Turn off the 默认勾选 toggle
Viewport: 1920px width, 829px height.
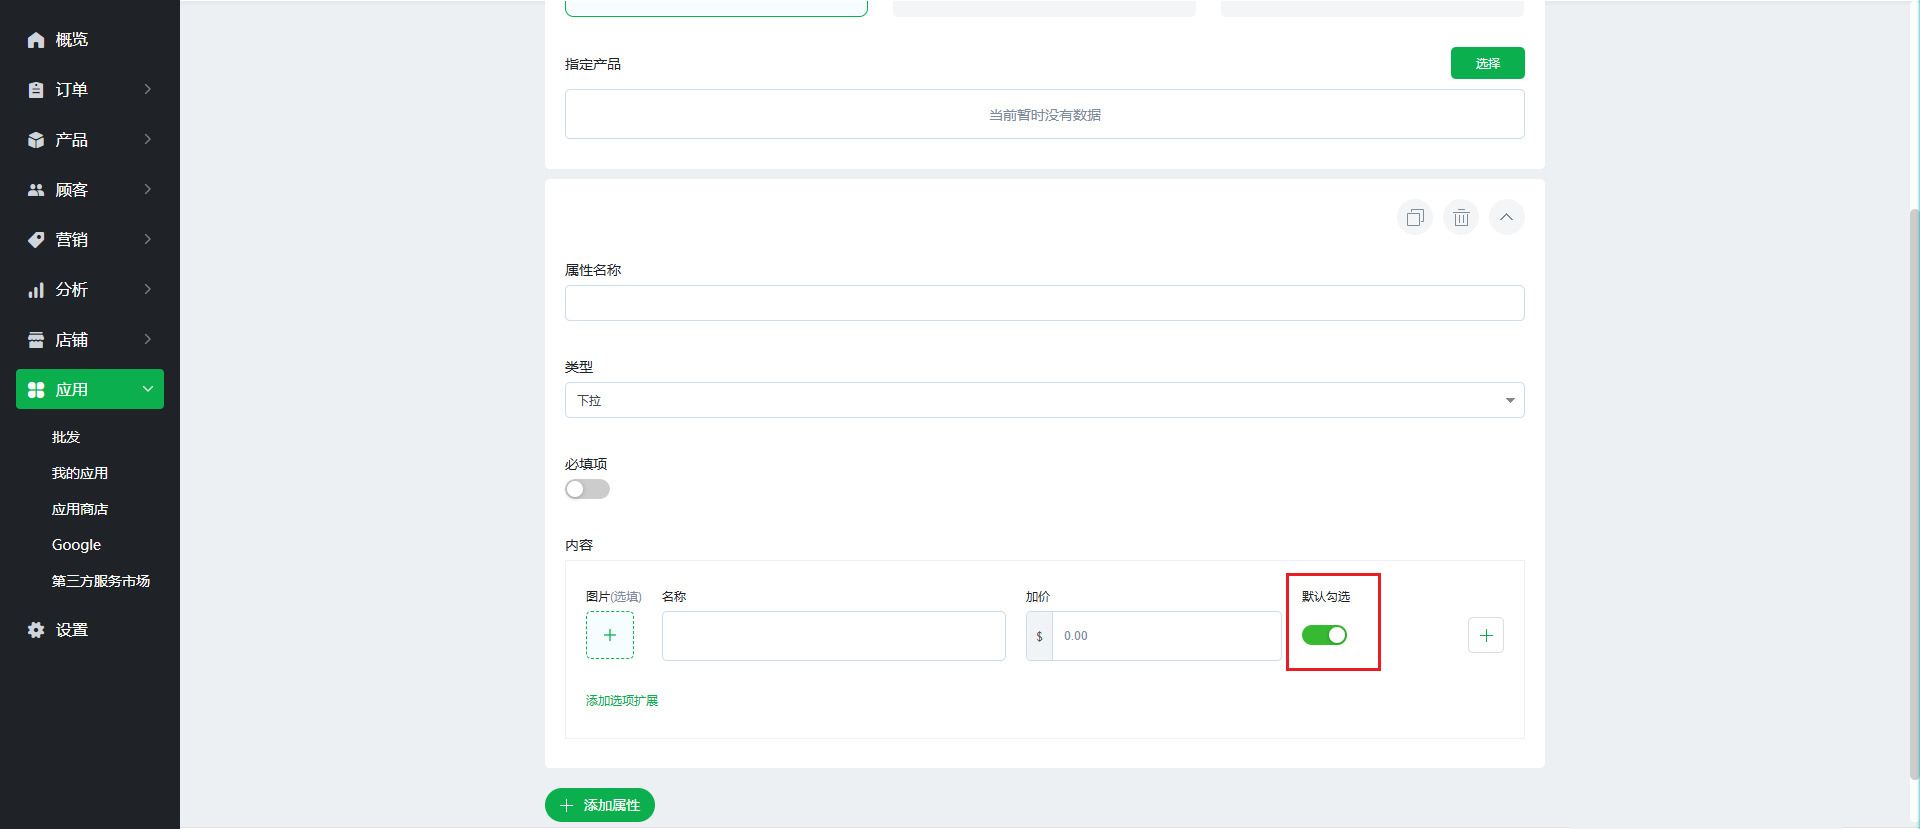coord(1324,635)
